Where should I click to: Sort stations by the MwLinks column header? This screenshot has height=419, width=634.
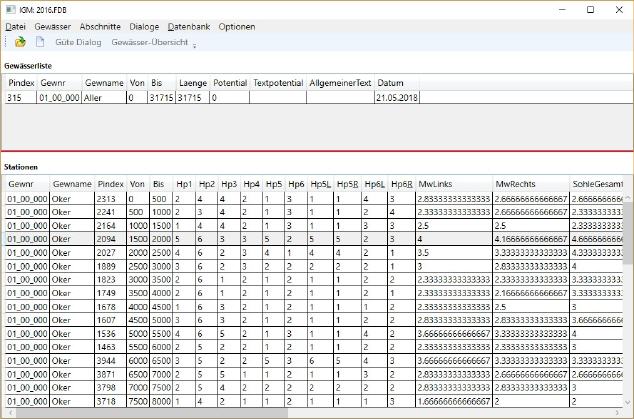[434, 184]
